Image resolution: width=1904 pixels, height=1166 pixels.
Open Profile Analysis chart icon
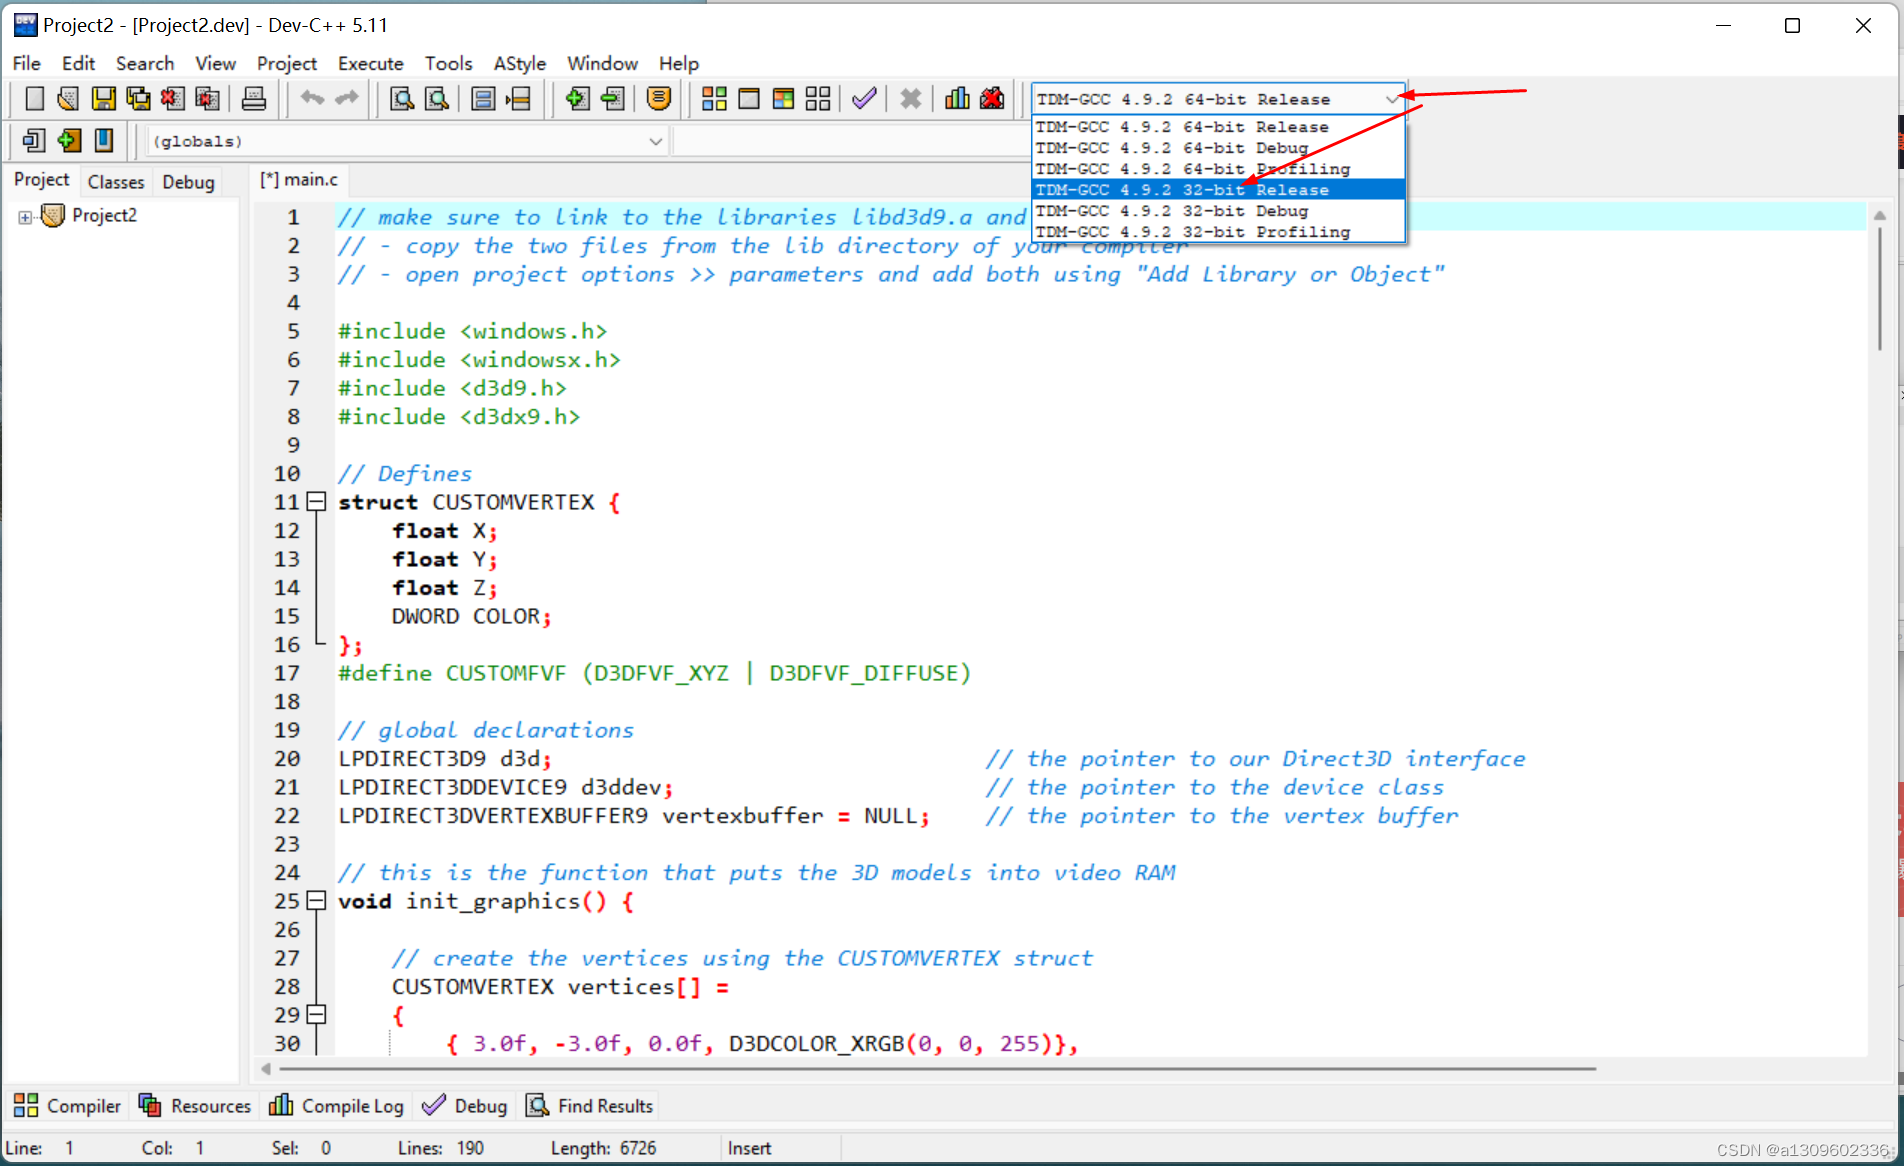coord(957,98)
